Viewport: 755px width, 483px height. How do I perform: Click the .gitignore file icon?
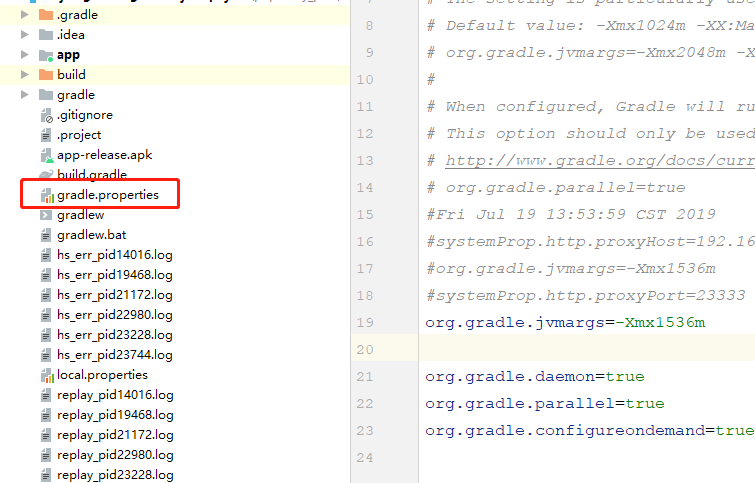pyautogui.click(x=46, y=115)
